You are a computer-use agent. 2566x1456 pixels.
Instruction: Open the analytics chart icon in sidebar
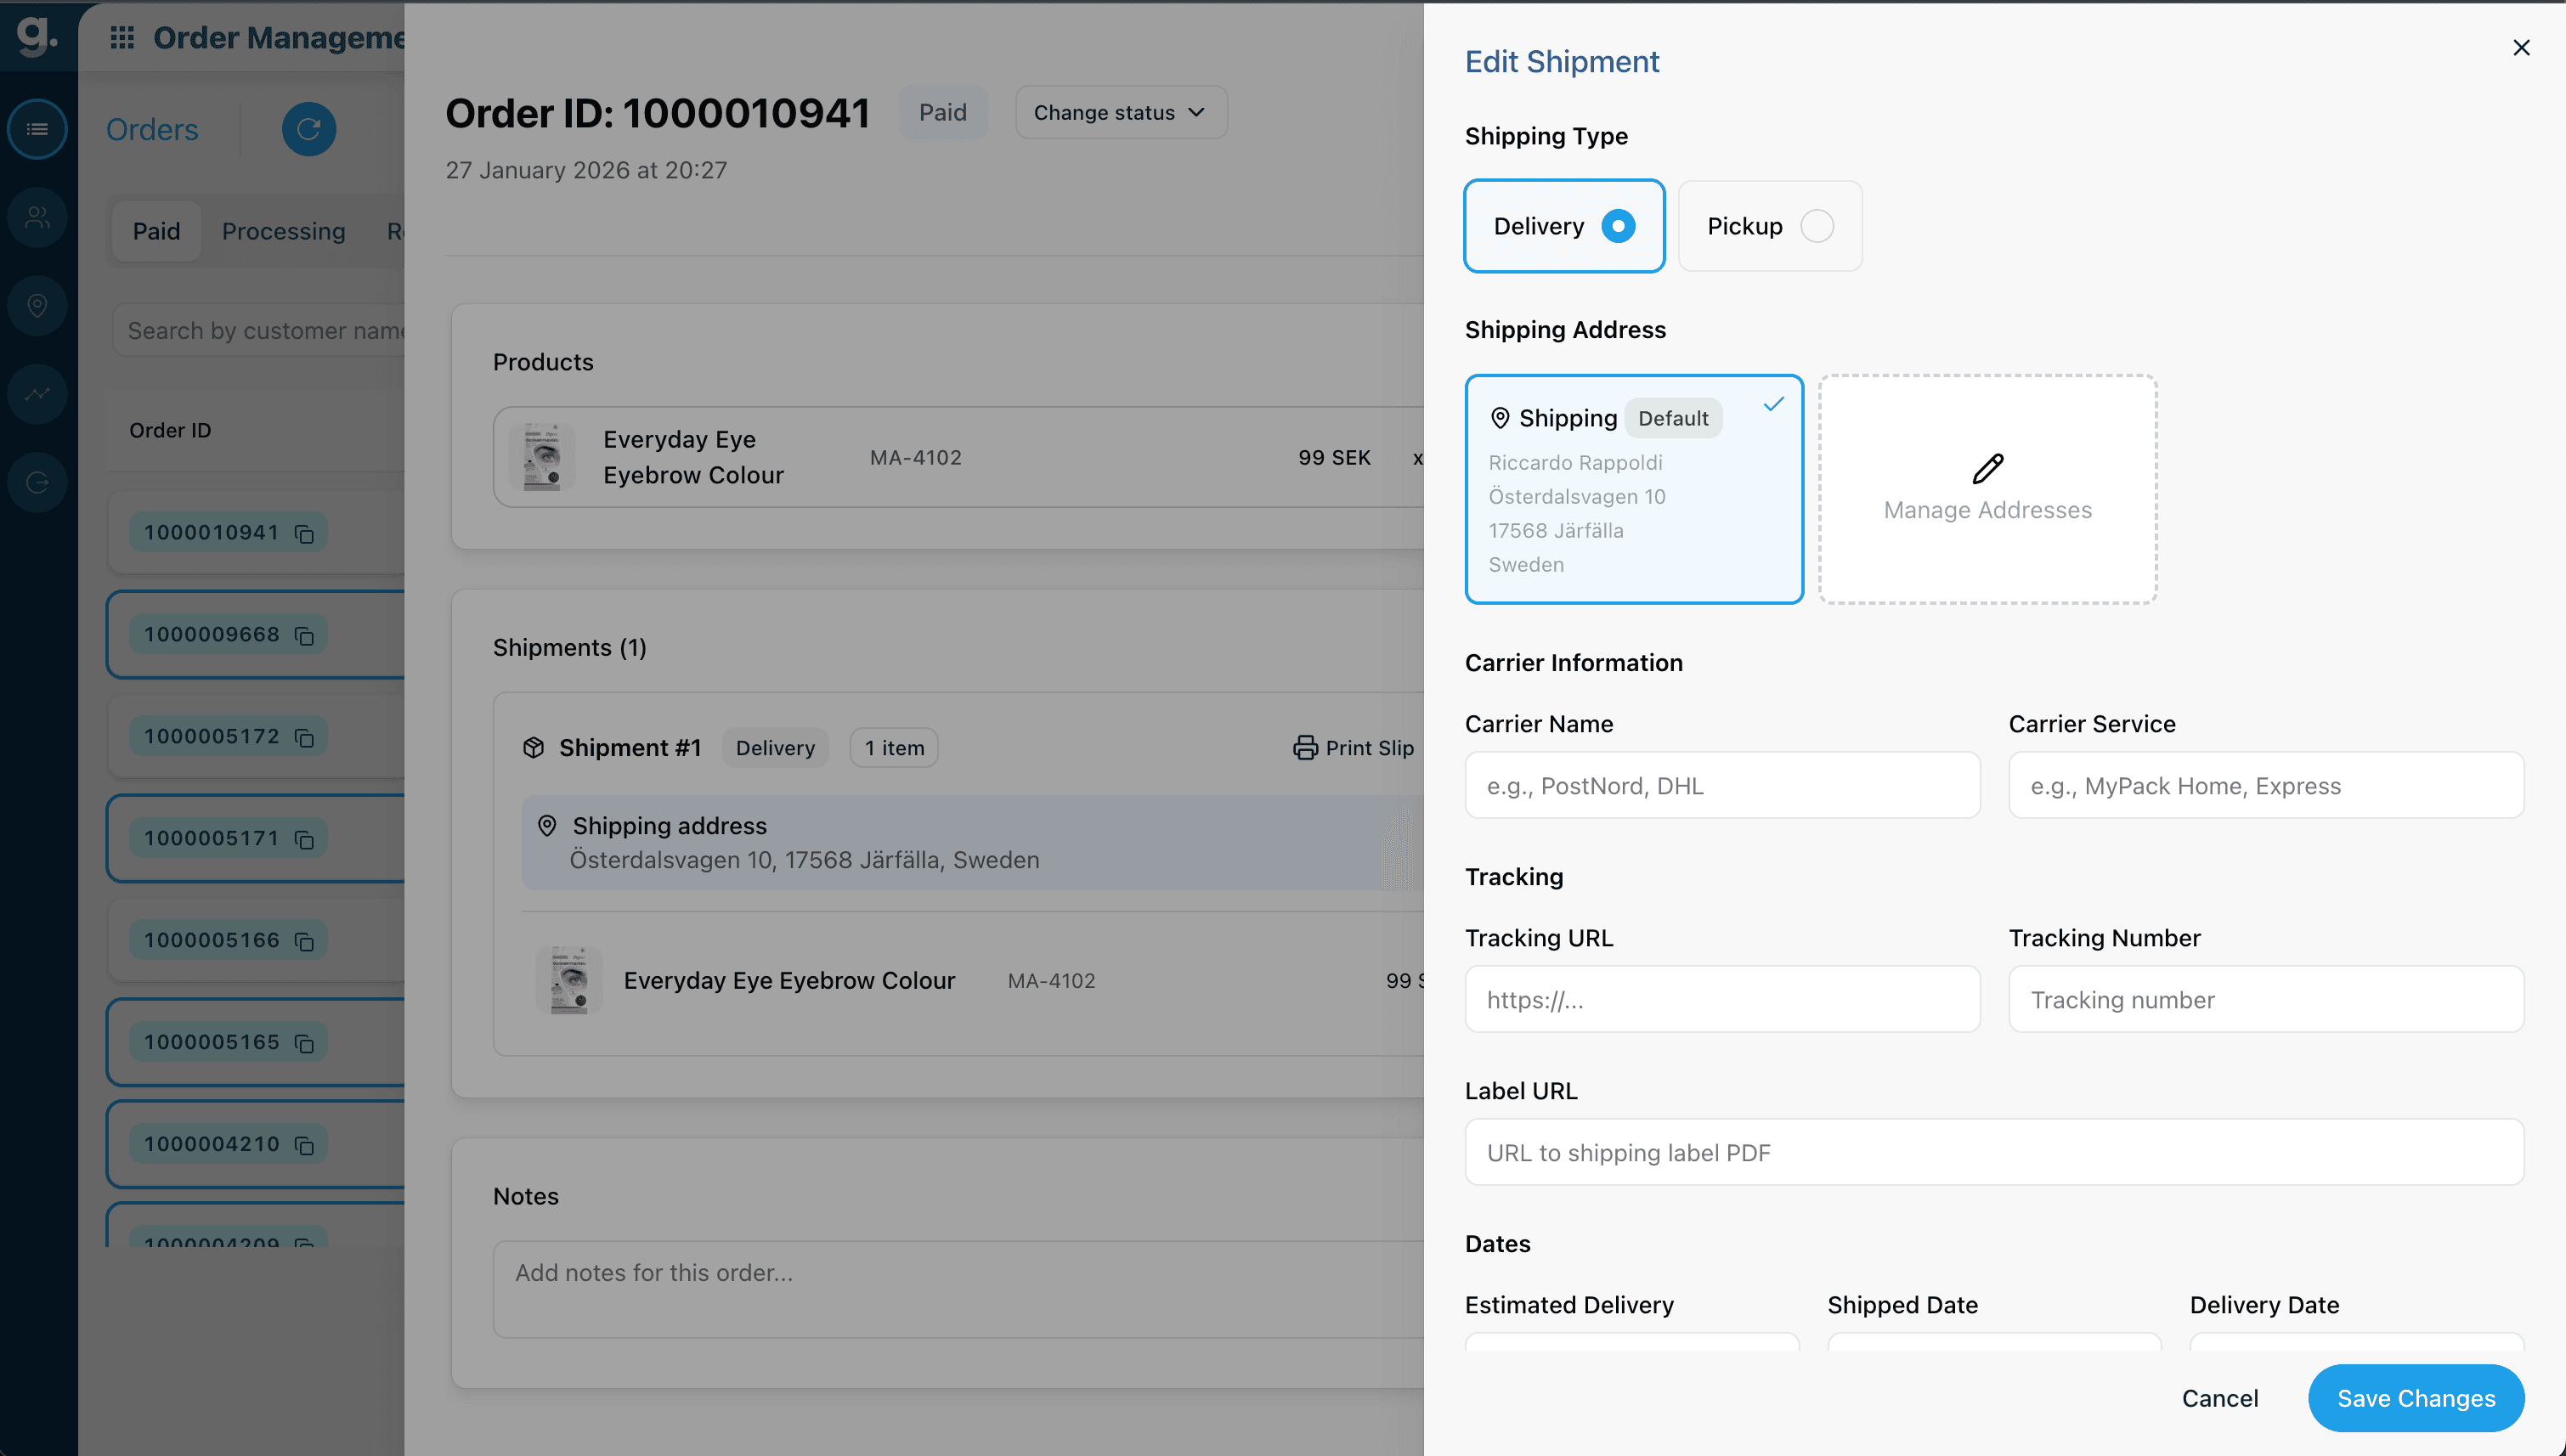tap(37, 393)
